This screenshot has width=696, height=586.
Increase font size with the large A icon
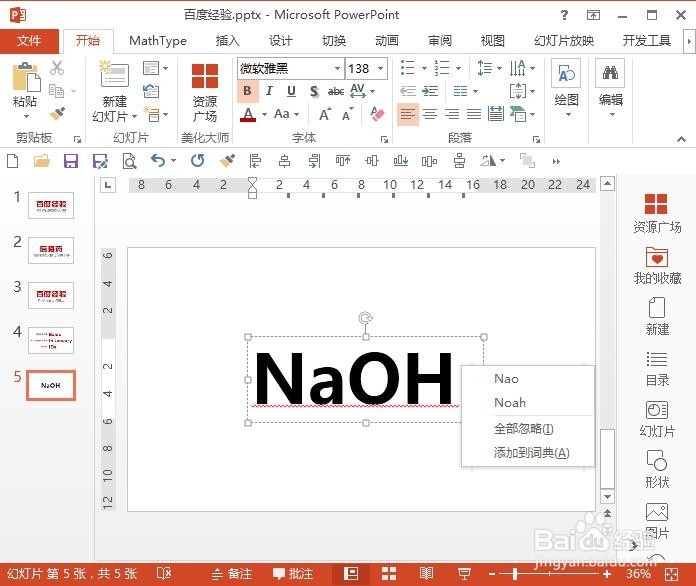[x=325, y=114]
